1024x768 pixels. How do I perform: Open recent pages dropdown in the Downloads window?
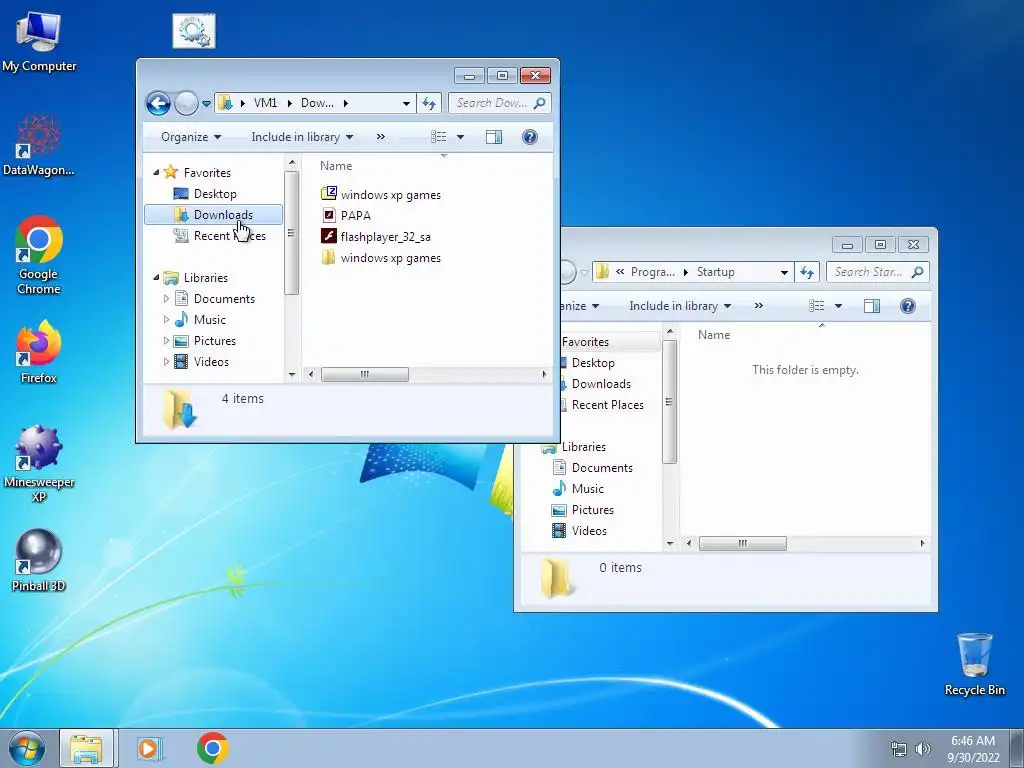click(206, 103)
